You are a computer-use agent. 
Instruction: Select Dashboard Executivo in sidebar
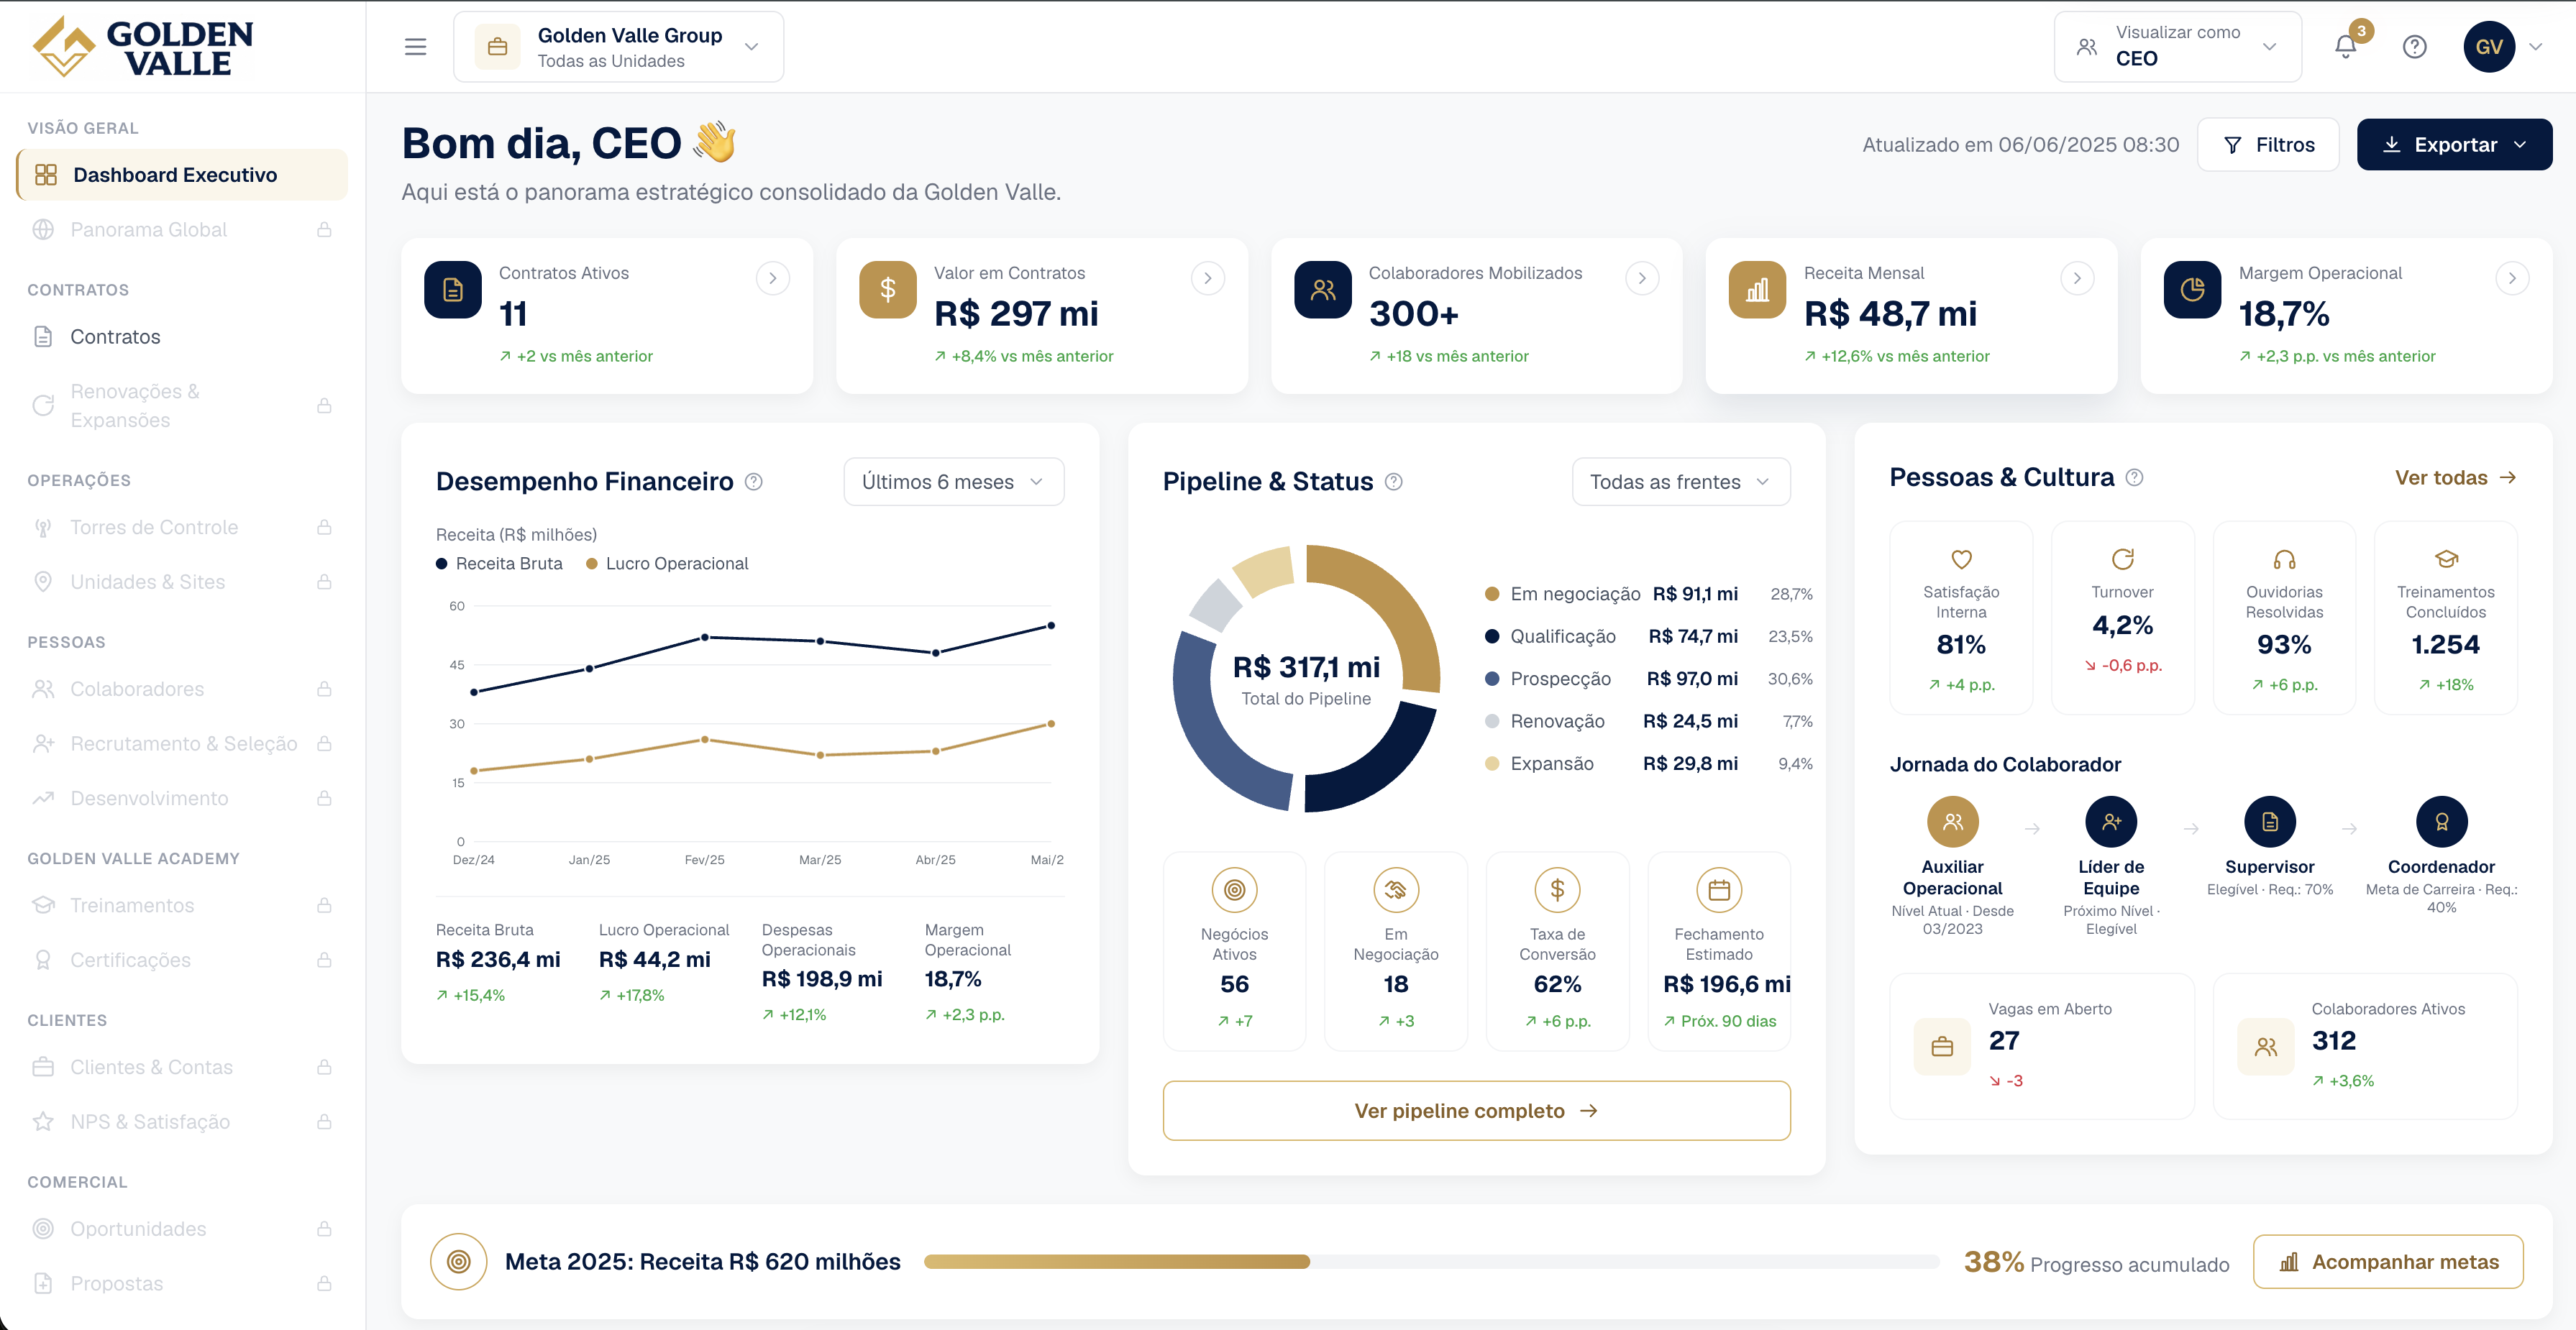click(x=183, y=175)
